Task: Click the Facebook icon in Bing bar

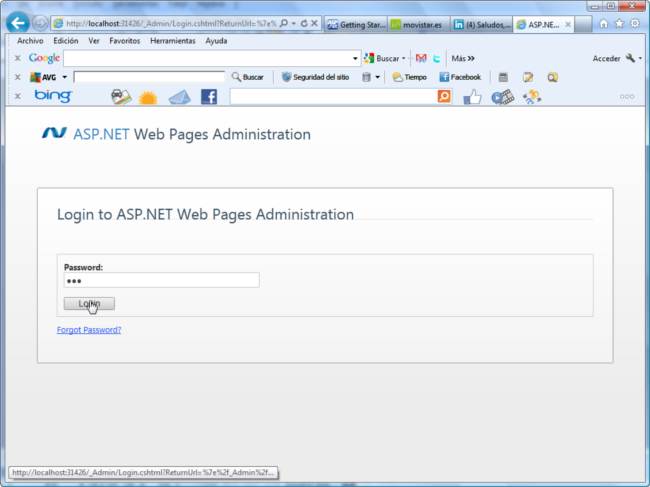Action: pyautogui.click(x=209, y=97)
